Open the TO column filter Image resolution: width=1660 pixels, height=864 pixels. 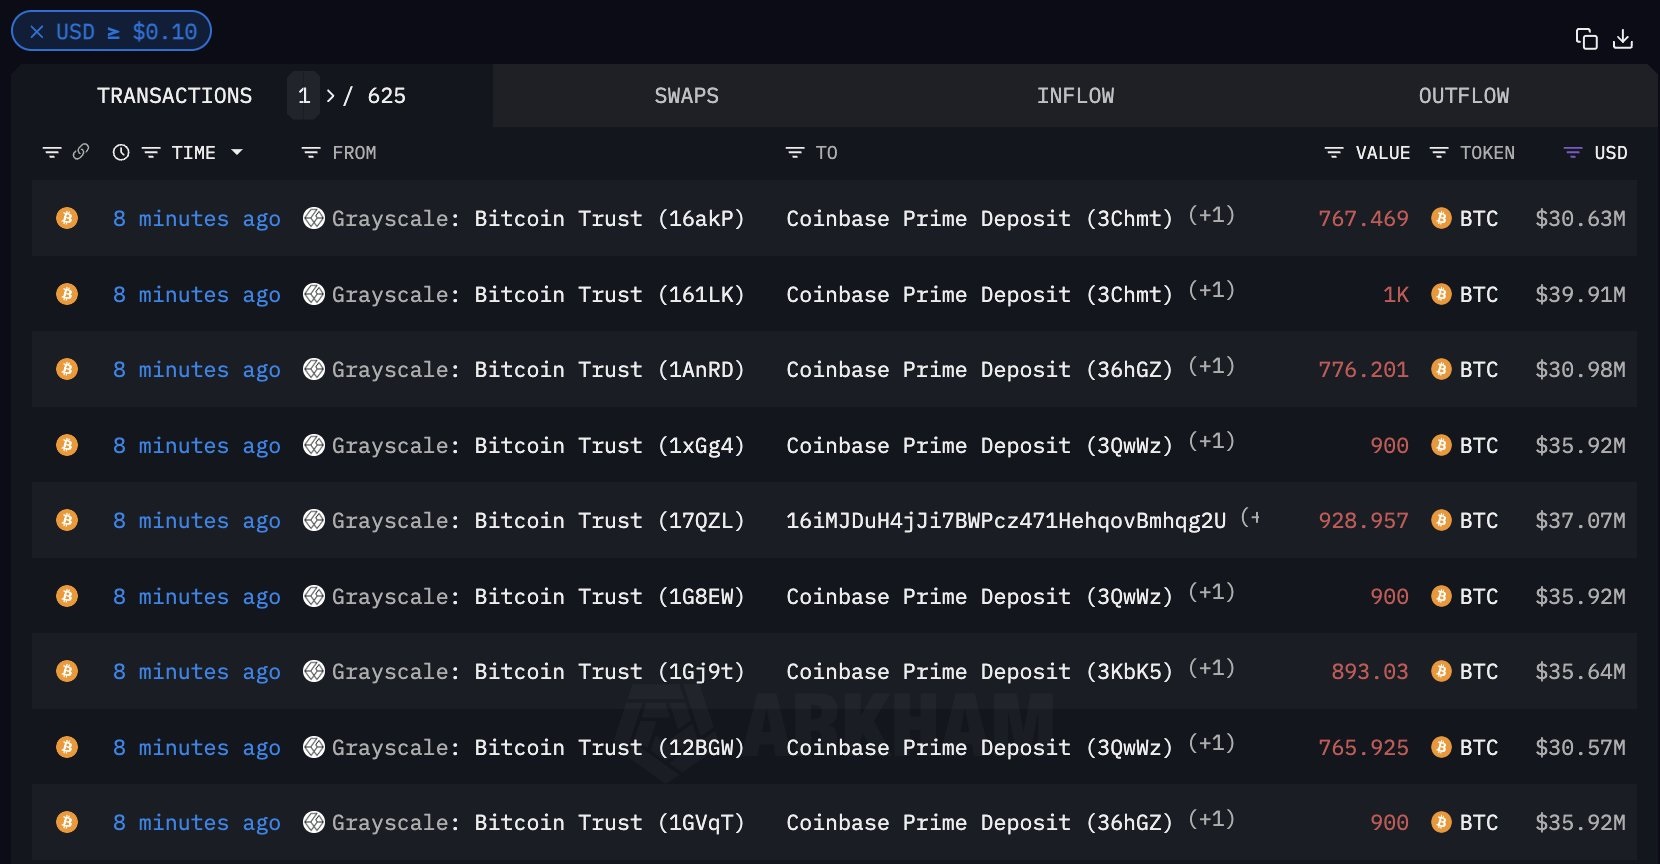pos(795,153)
